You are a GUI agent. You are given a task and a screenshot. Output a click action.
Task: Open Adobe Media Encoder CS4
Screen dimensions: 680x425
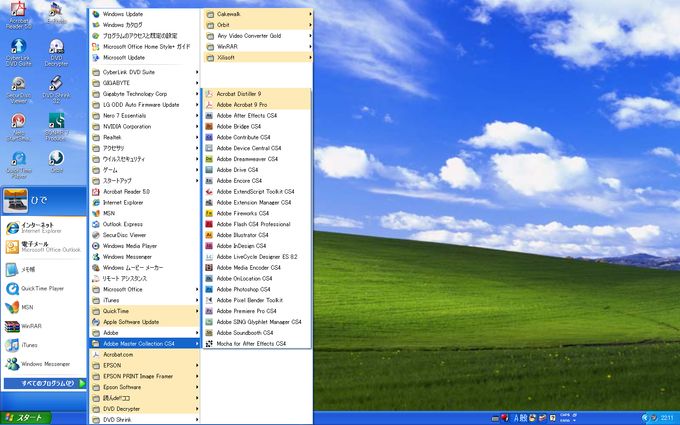(257, 268)
